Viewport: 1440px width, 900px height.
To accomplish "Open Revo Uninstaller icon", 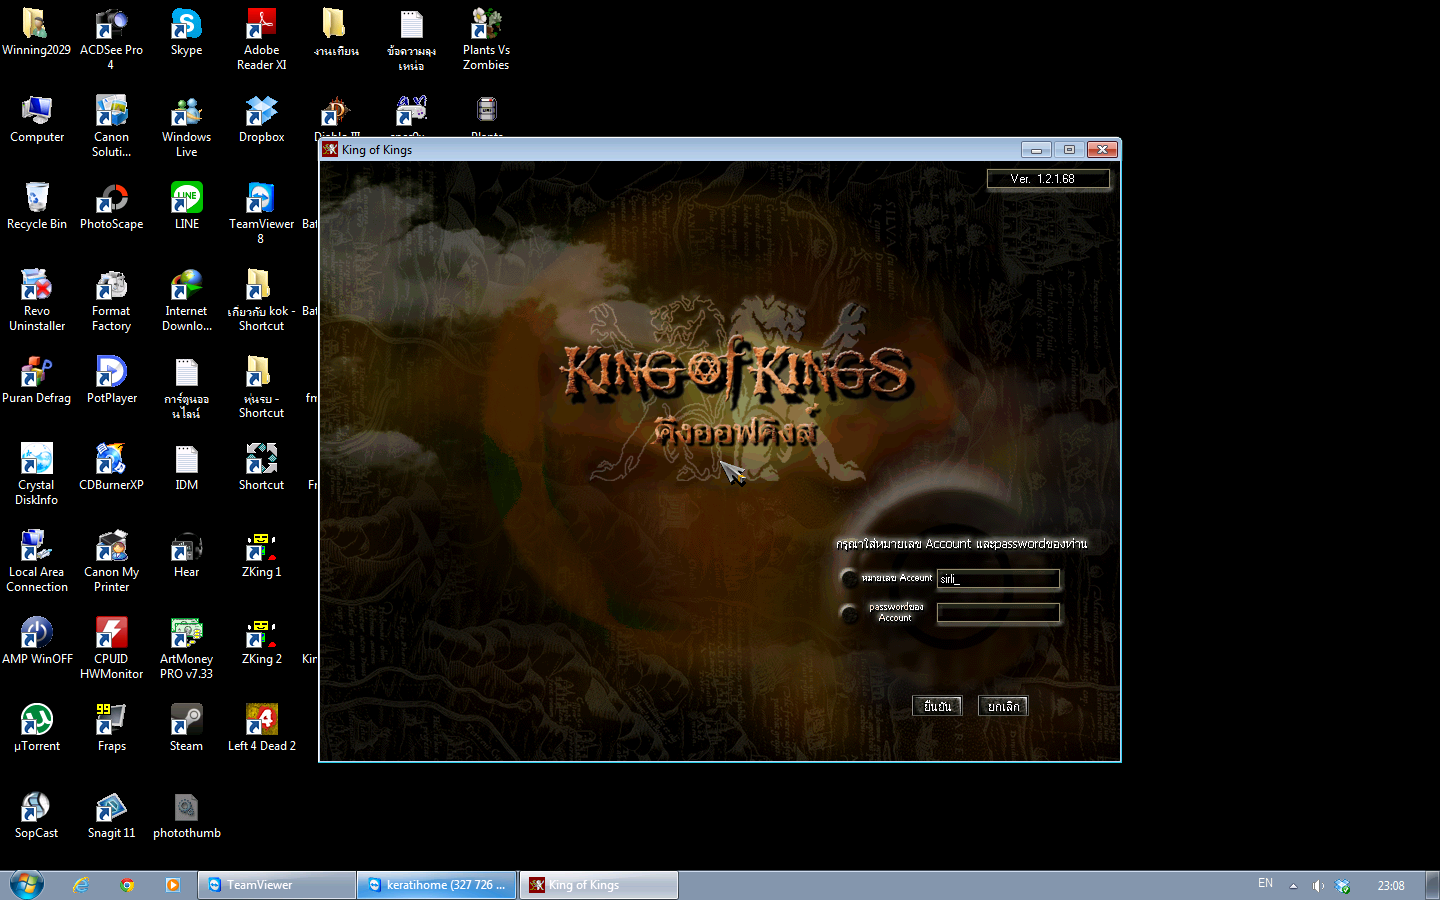I will 36,300.
